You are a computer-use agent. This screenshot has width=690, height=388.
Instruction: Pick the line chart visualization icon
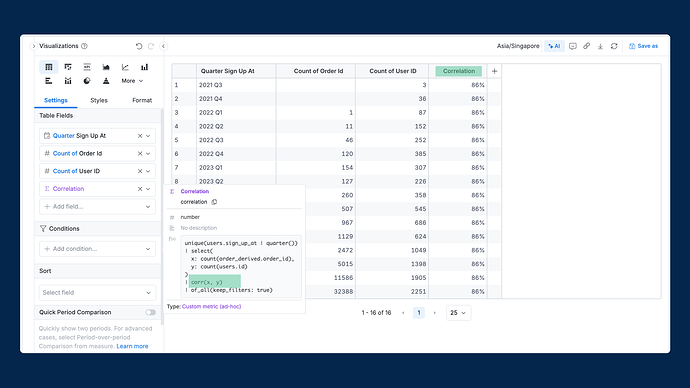[125, 67]
